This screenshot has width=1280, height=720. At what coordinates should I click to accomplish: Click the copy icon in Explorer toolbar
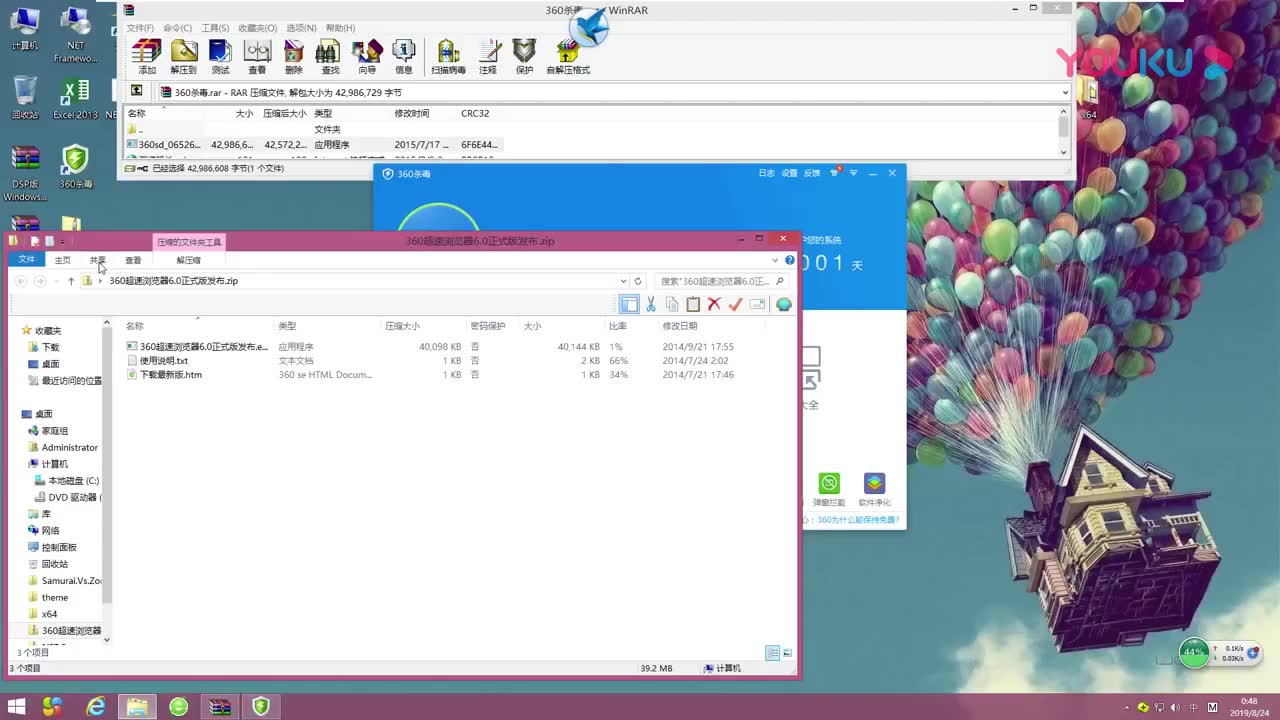coord(672,304)
